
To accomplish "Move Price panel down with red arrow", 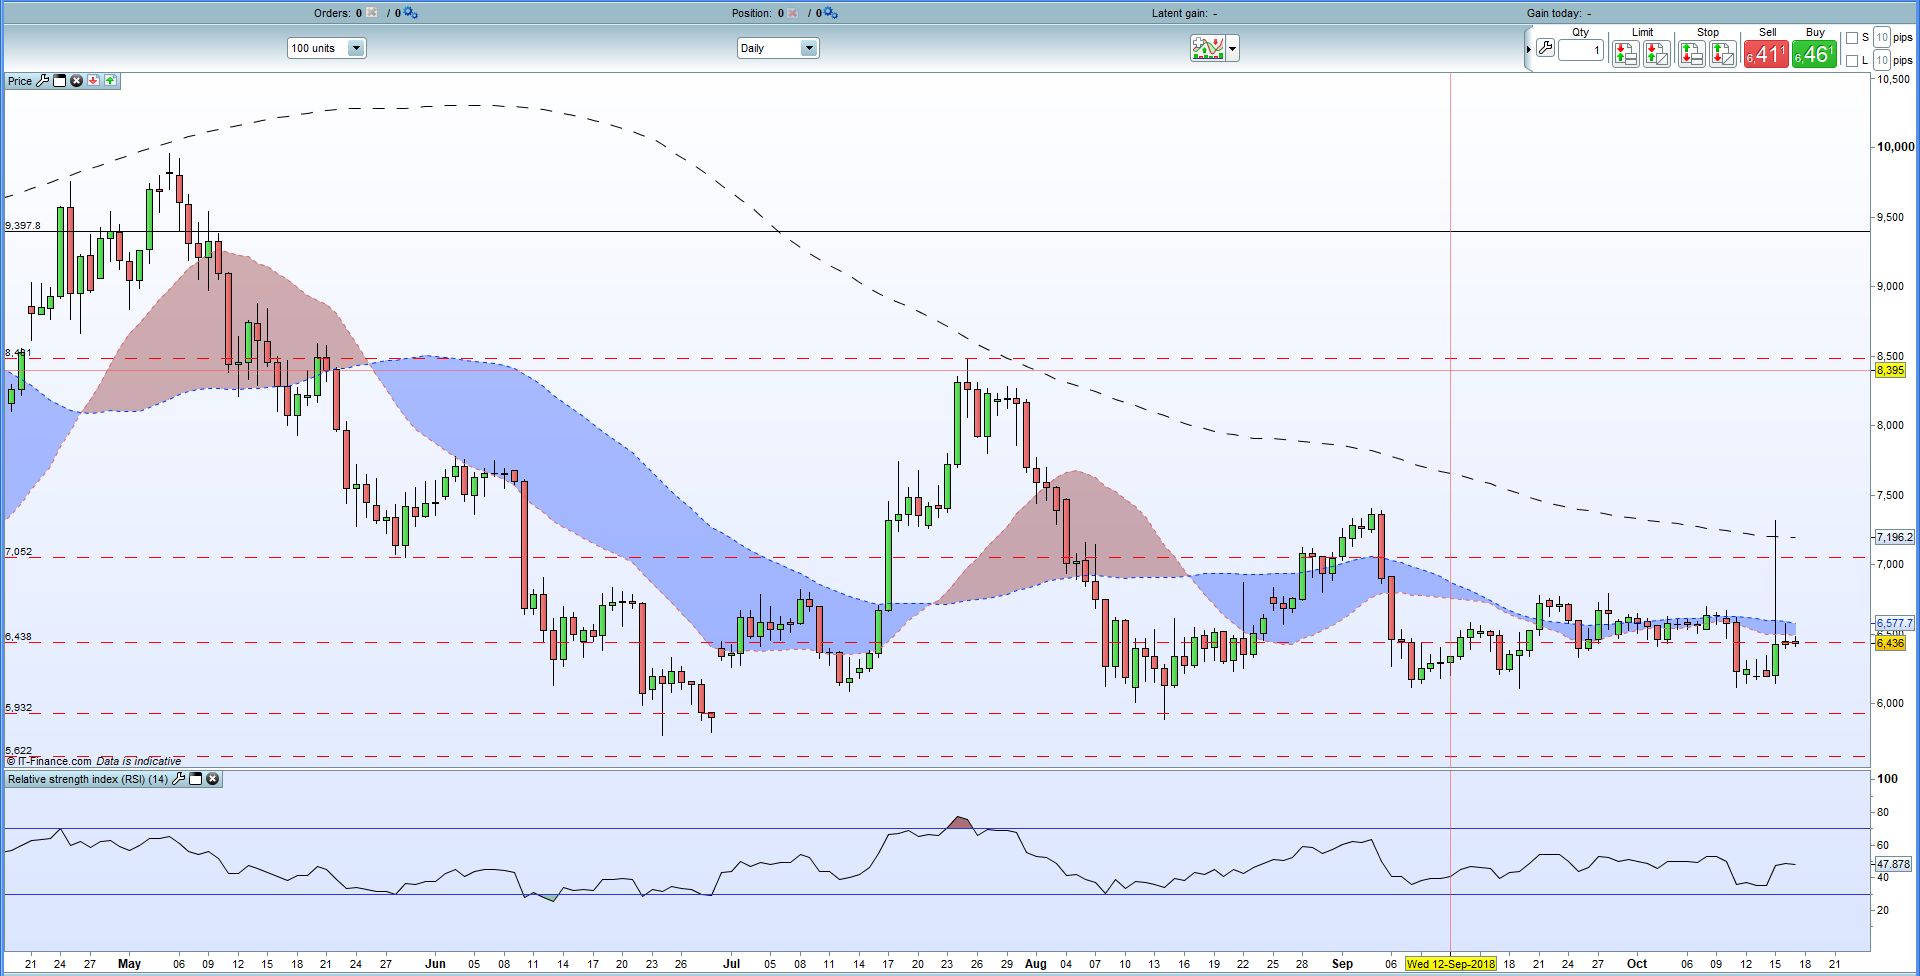I will [93, 81].
